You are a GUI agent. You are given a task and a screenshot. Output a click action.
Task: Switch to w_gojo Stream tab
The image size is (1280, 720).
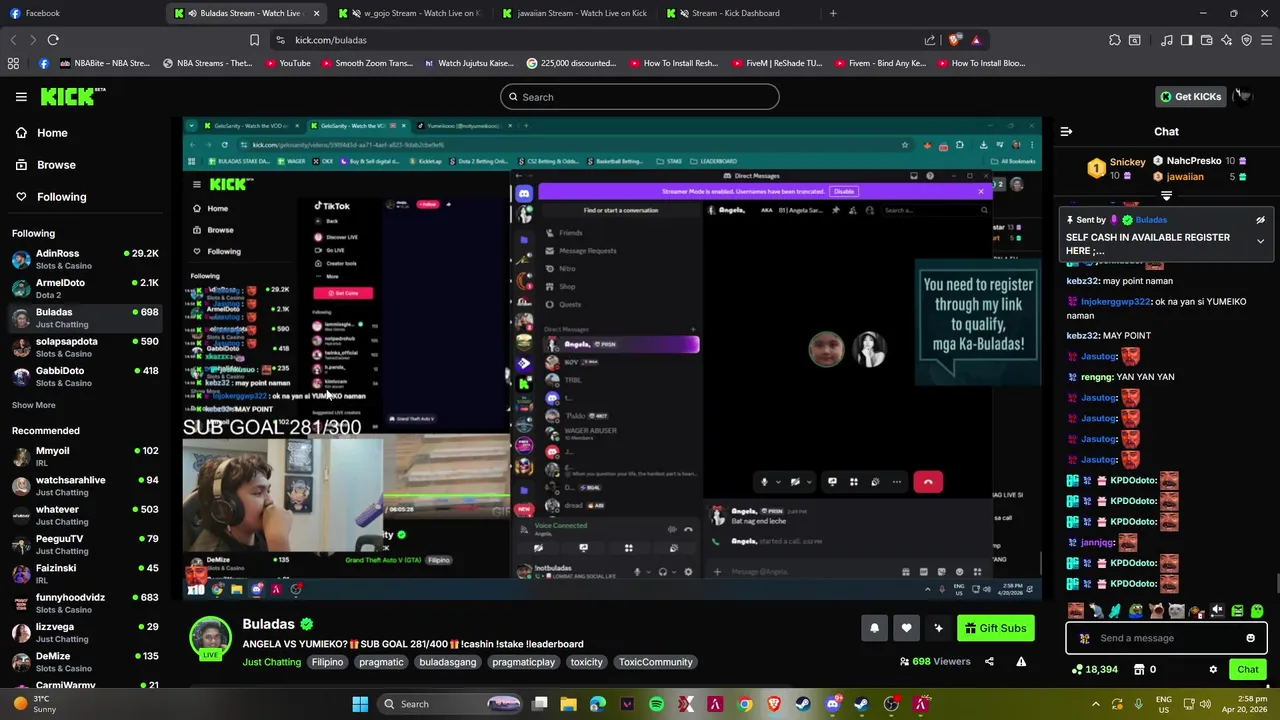[410, 13]
